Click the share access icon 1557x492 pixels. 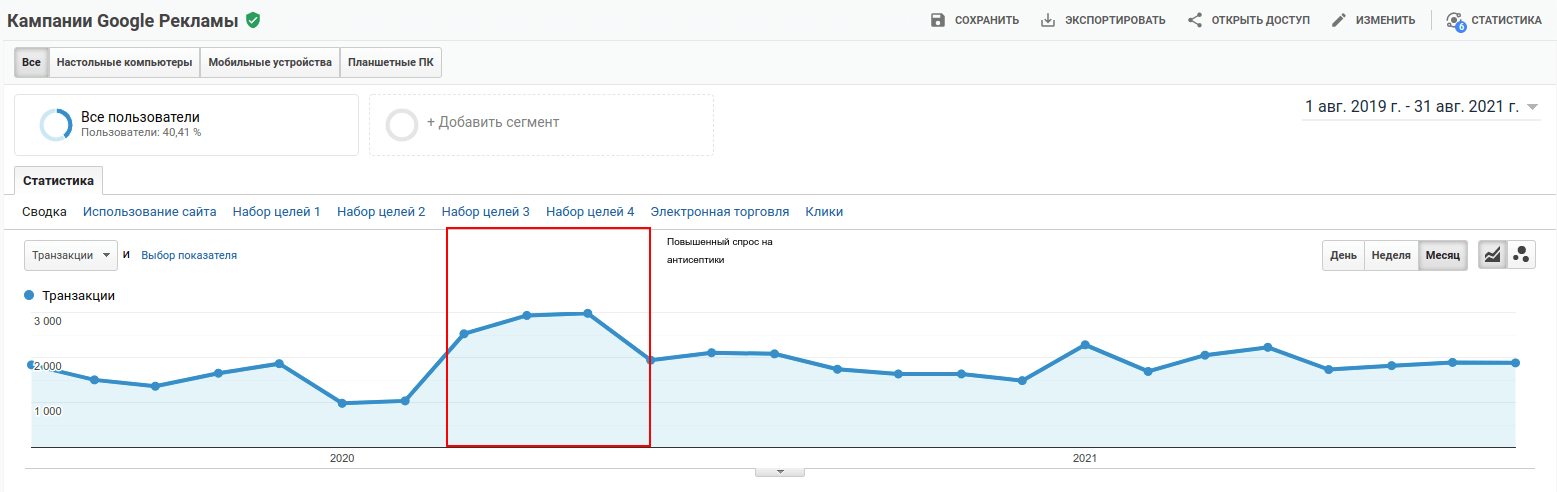pos(1195,20)
